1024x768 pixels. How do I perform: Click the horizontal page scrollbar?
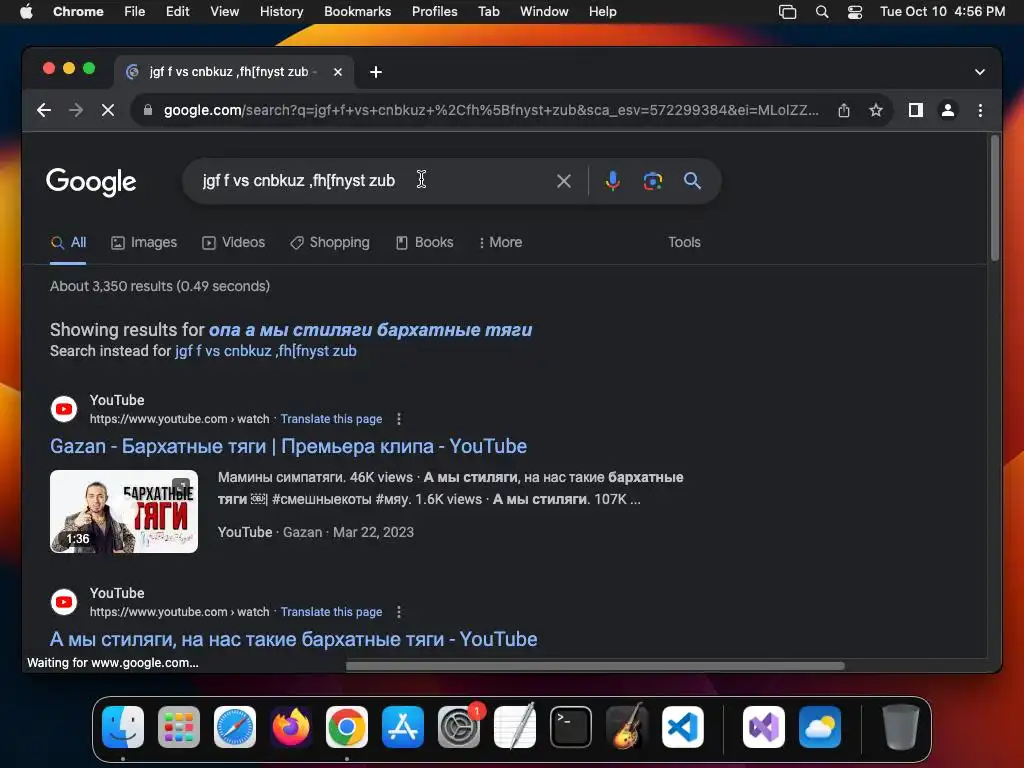[595, 666]
